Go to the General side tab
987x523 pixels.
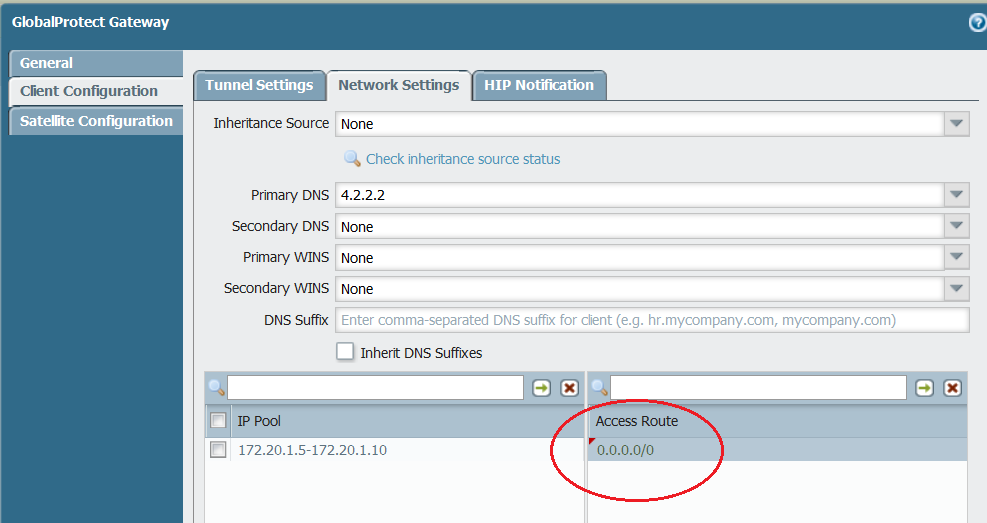pos(96,63)
